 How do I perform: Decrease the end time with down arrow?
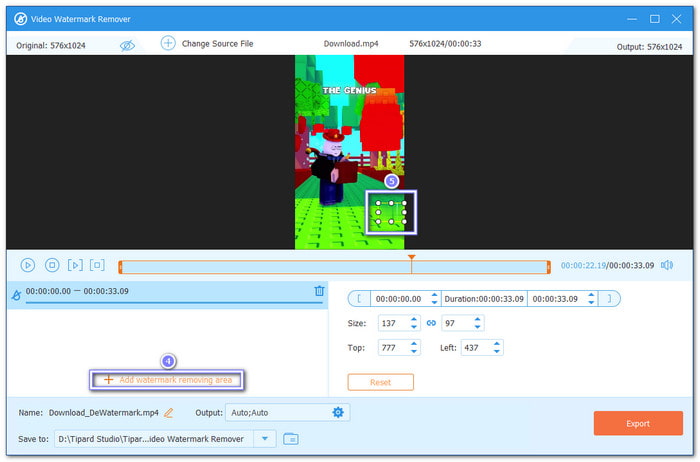click(591, 303)
